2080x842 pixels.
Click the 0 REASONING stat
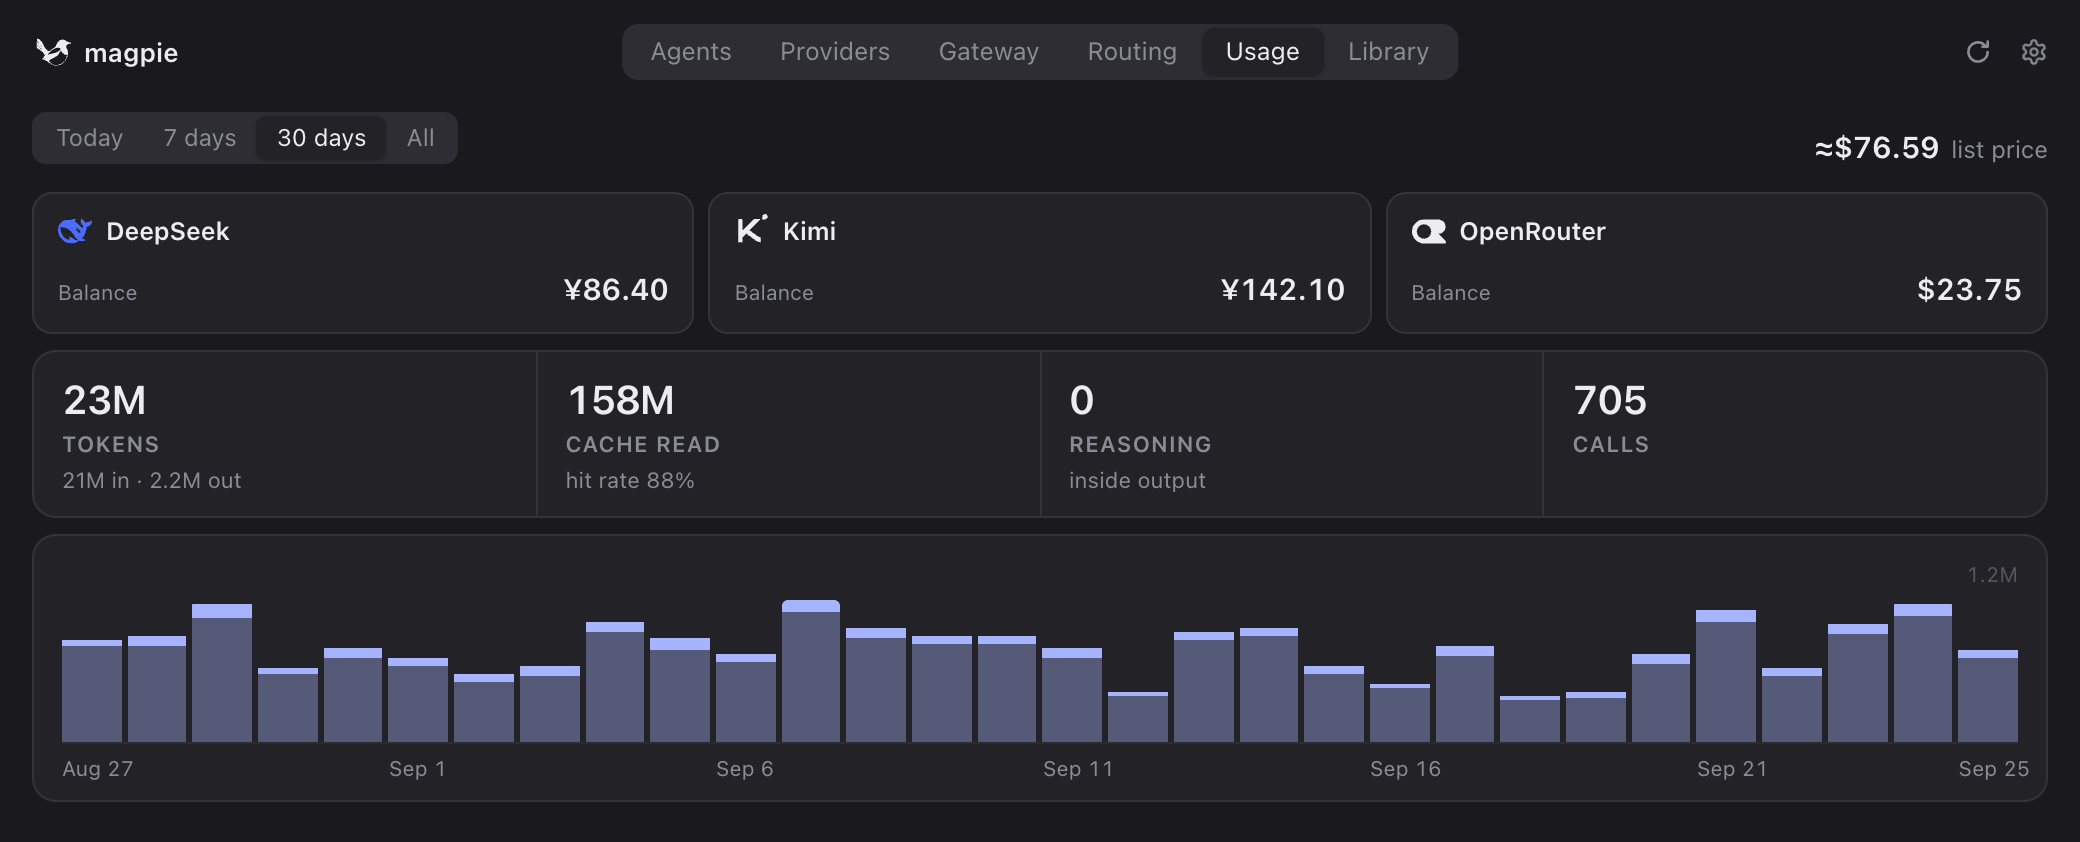(x=1292, y=434)
